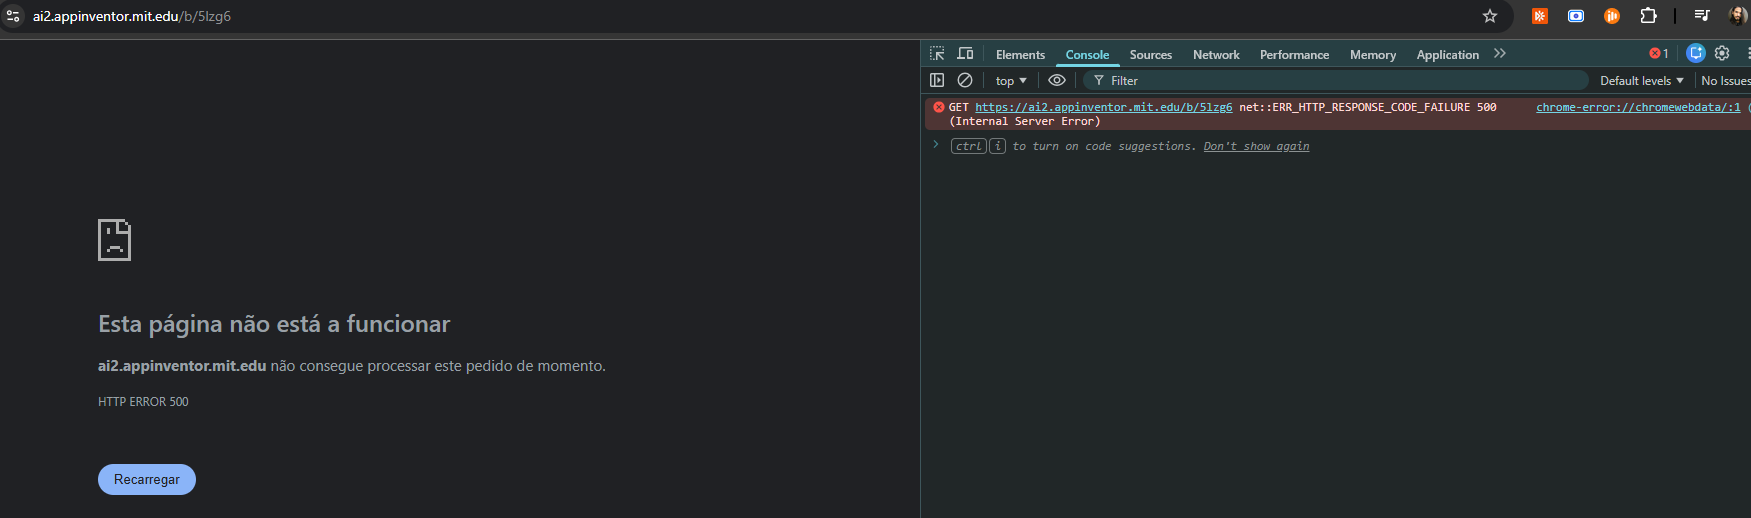
Task: Toggle the device toolbar icon
Action: pyautogui.click(x=965, y=54)
